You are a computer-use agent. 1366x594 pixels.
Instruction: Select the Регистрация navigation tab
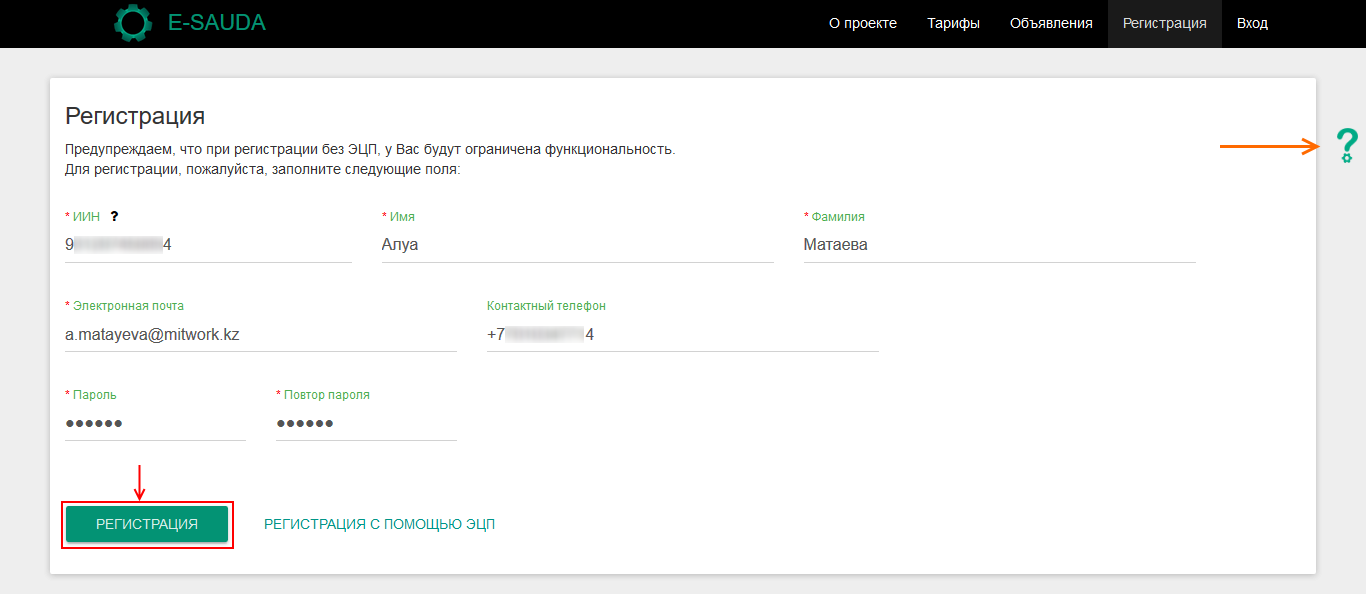tap(1164, 23)
